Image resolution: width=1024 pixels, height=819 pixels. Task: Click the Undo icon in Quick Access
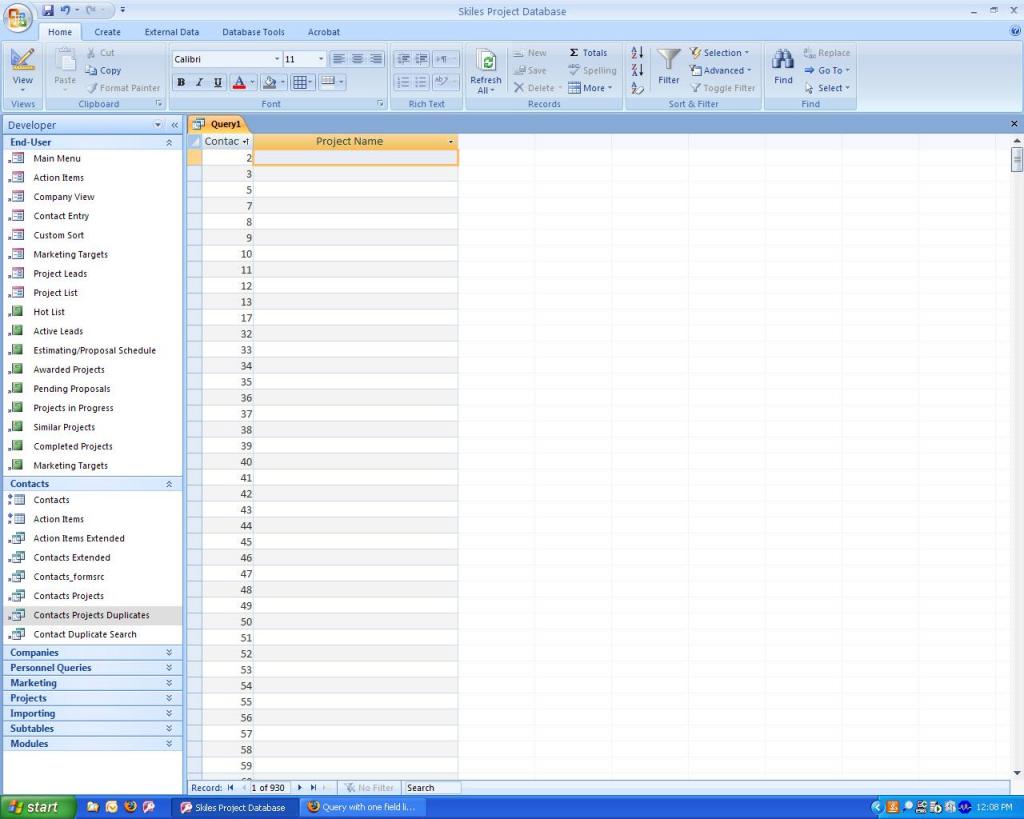point(65,10)
